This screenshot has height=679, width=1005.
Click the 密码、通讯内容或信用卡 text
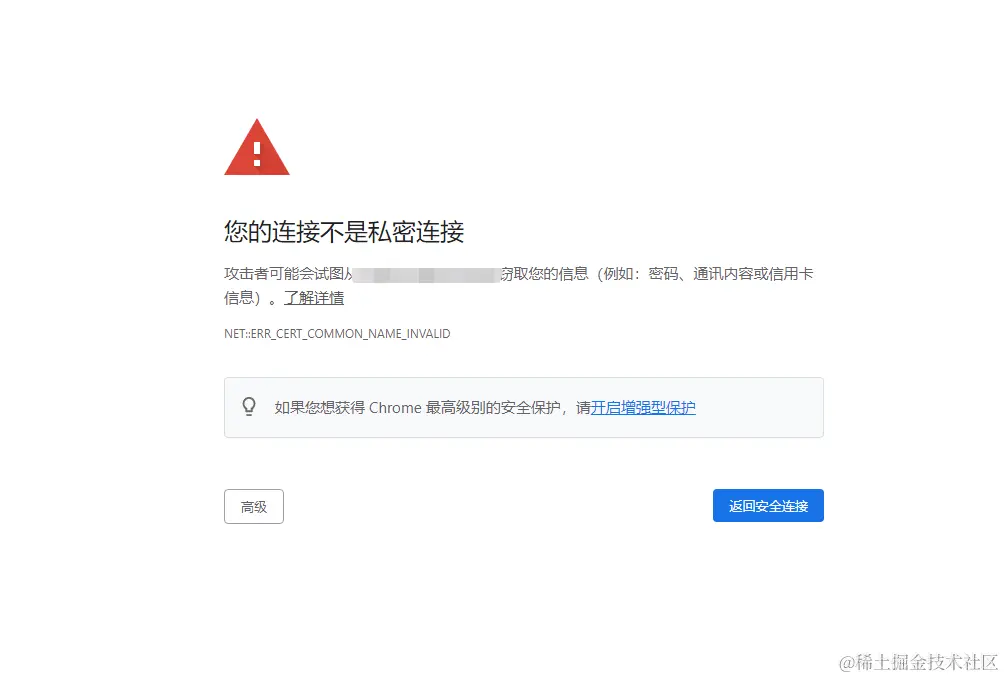[x=731, y=274]
